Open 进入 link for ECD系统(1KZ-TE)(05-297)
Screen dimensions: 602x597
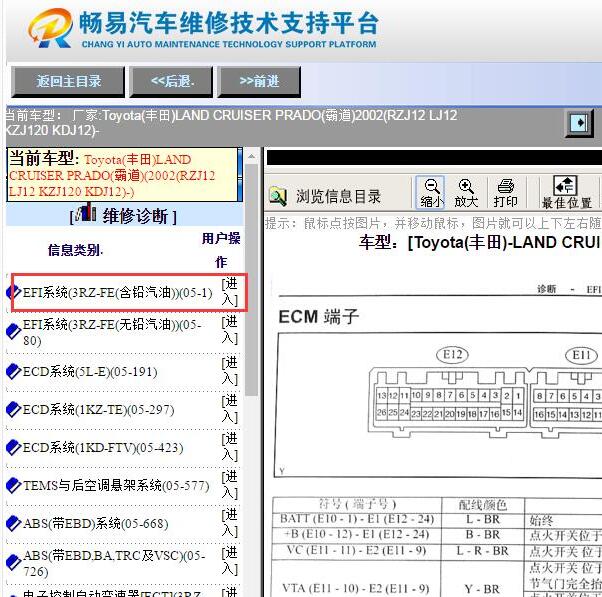230,409
